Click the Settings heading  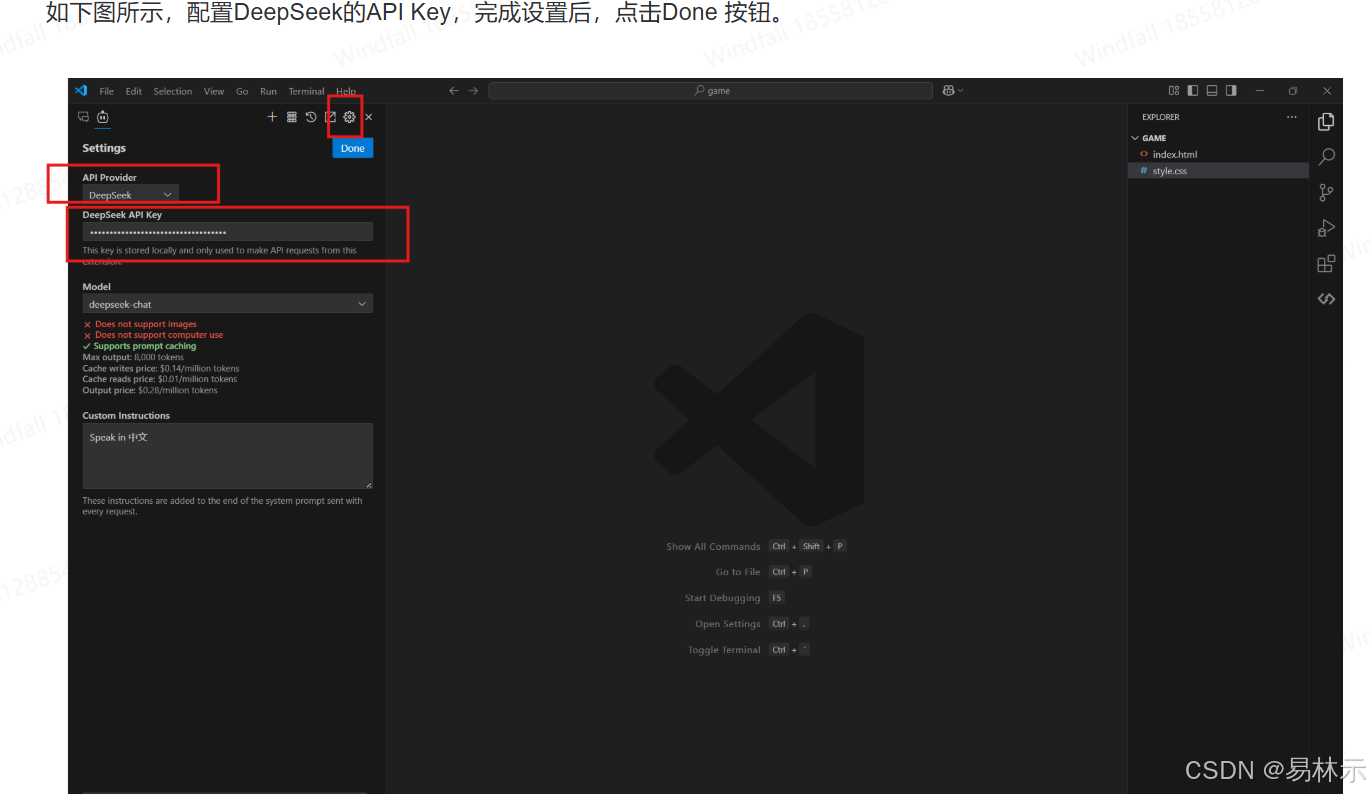pyautogui.click(x=104, y=148)
